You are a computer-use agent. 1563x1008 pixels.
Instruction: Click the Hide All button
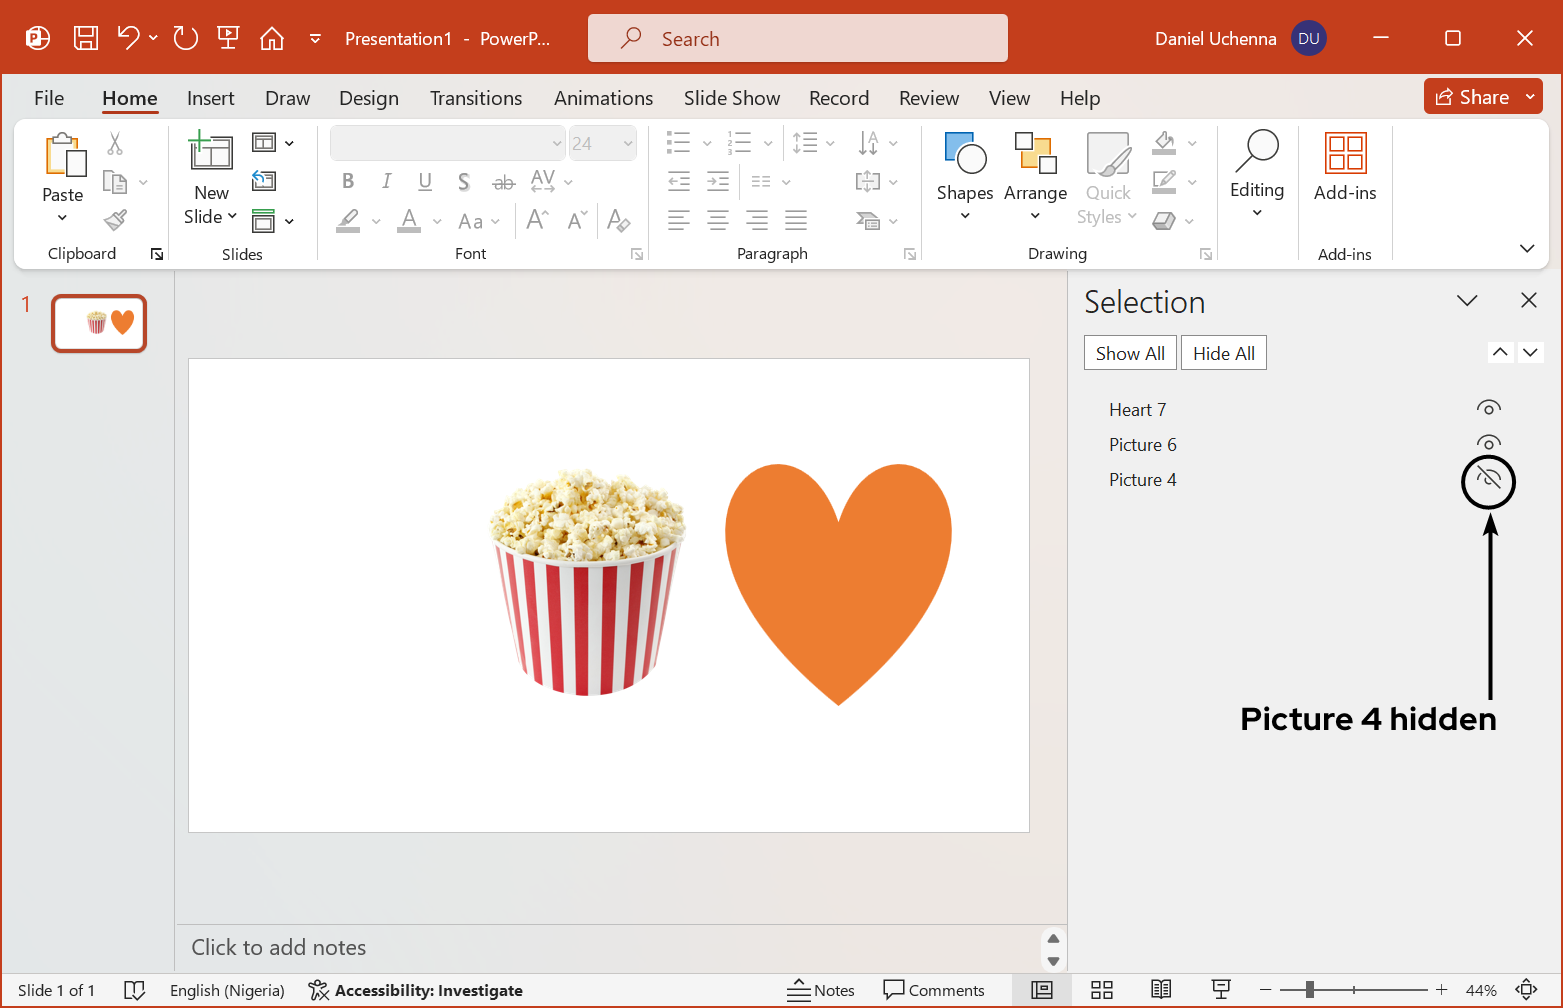click(x=1223, y=352)
